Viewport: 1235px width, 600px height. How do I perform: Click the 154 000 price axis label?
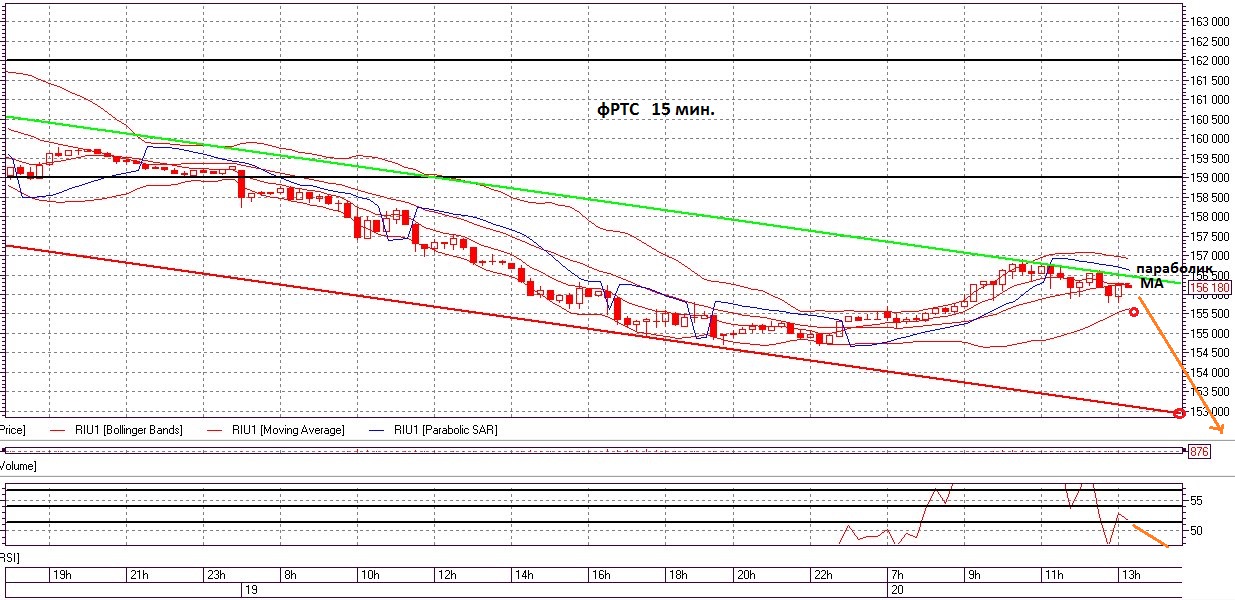1210,373
